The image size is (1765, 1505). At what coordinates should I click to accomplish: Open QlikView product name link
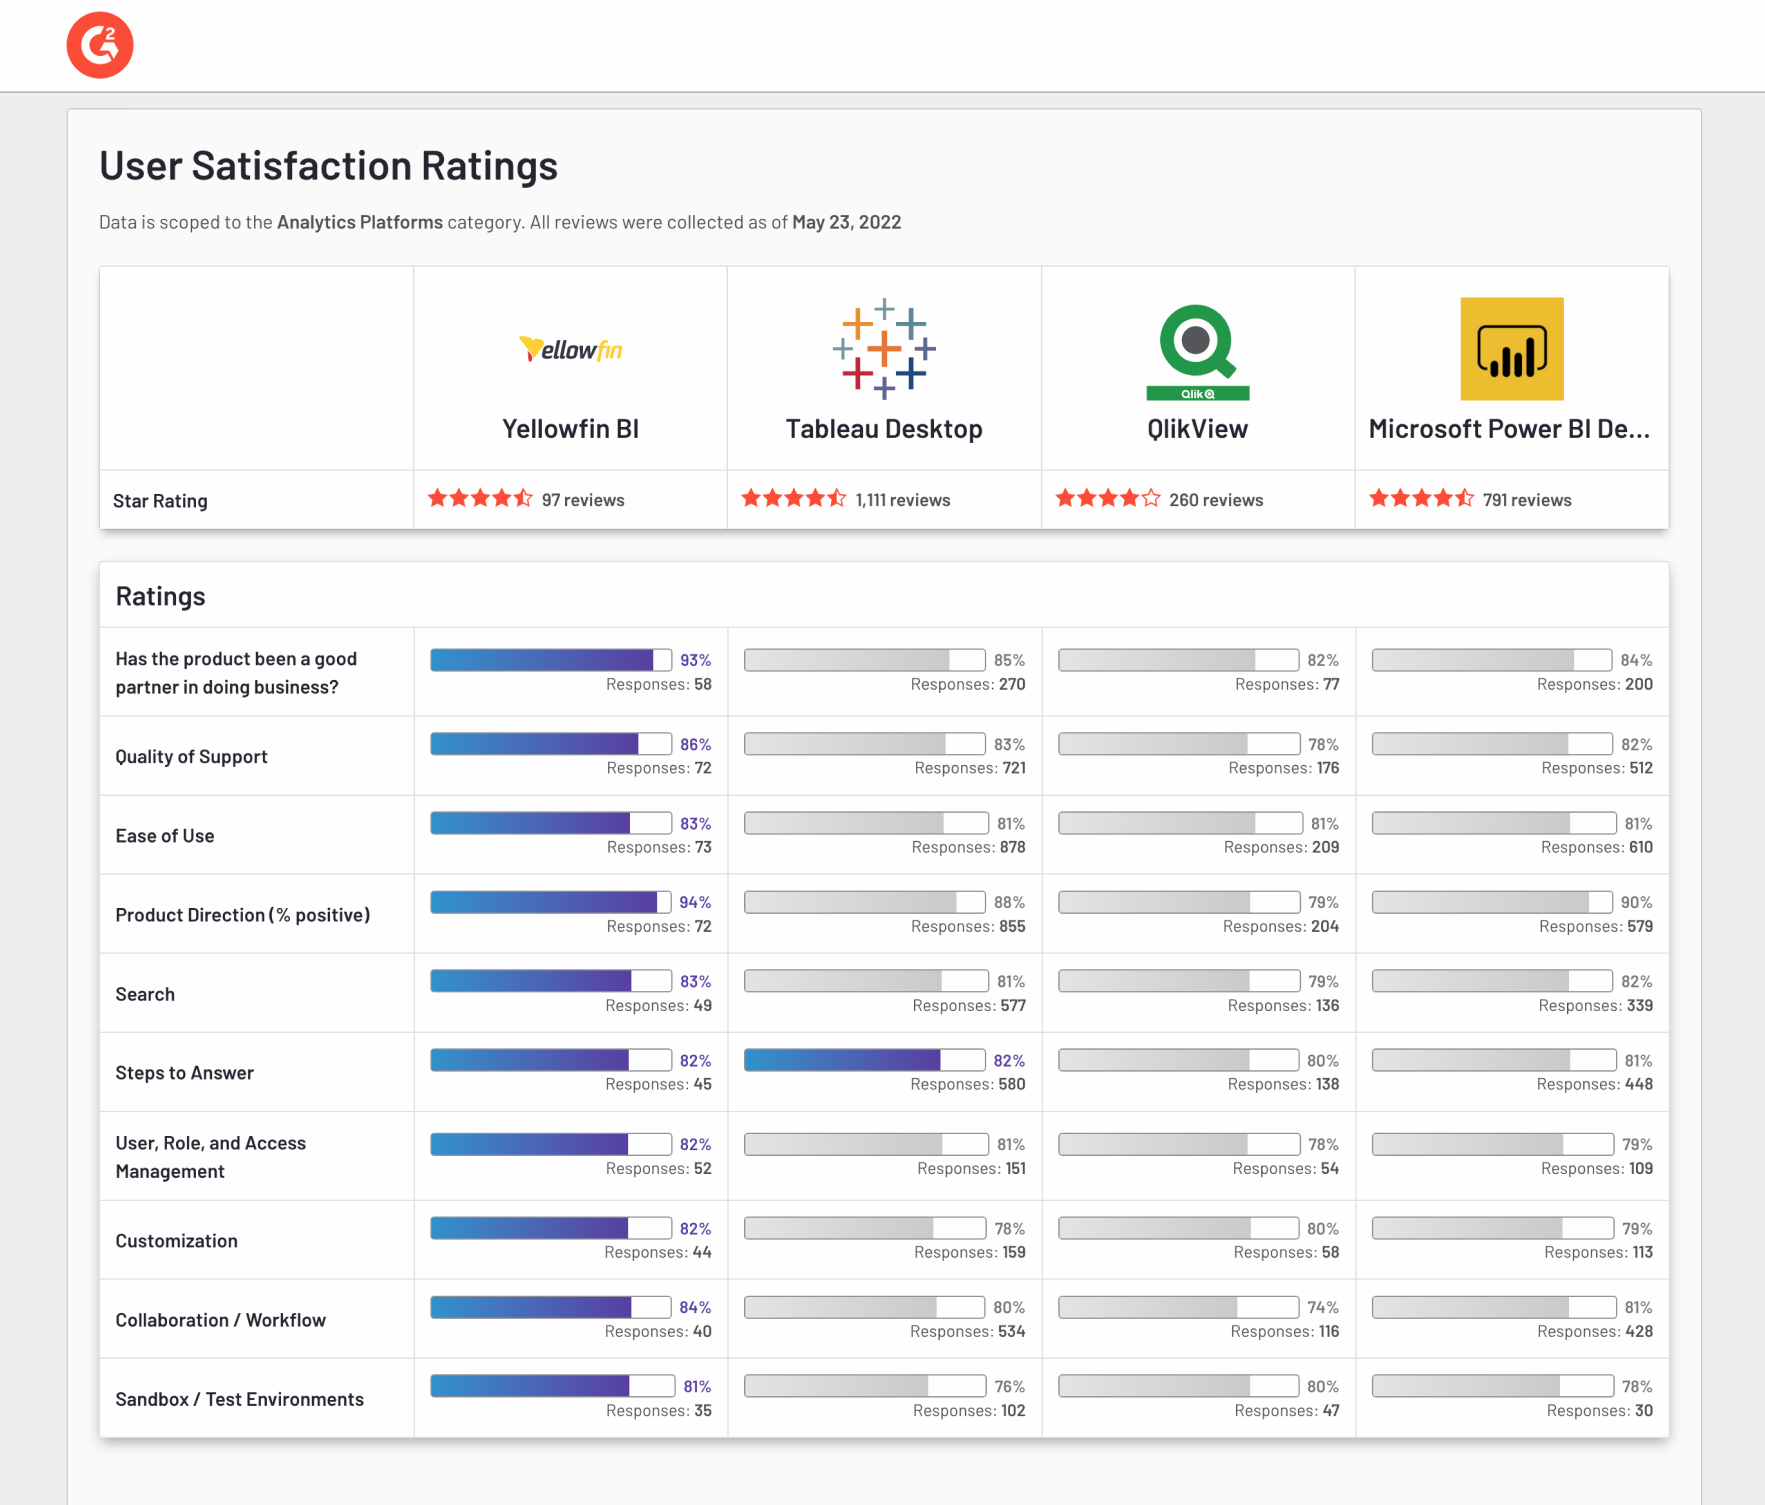click(x=1197, y=429)
